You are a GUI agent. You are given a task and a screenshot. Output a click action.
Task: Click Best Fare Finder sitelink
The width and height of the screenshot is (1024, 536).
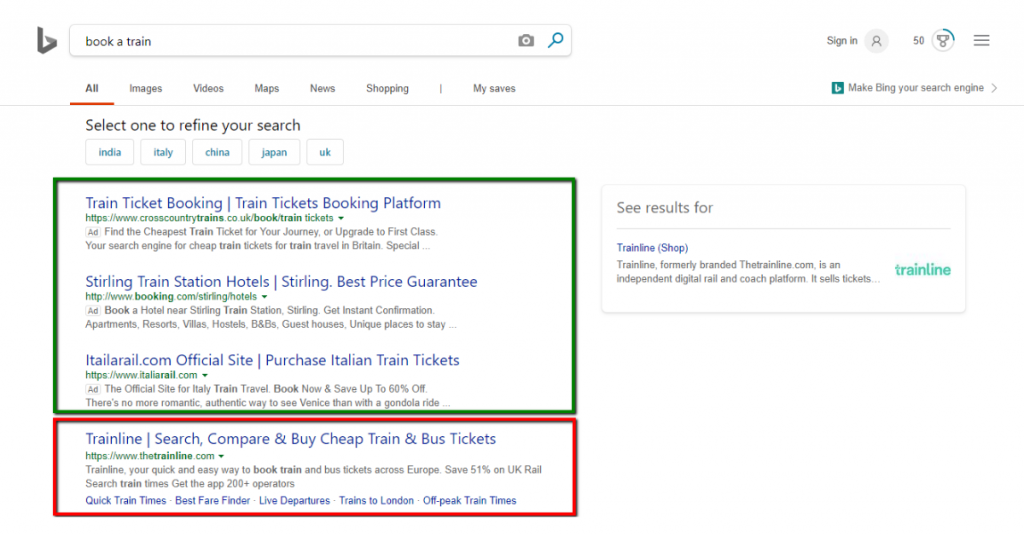[212, 501]
